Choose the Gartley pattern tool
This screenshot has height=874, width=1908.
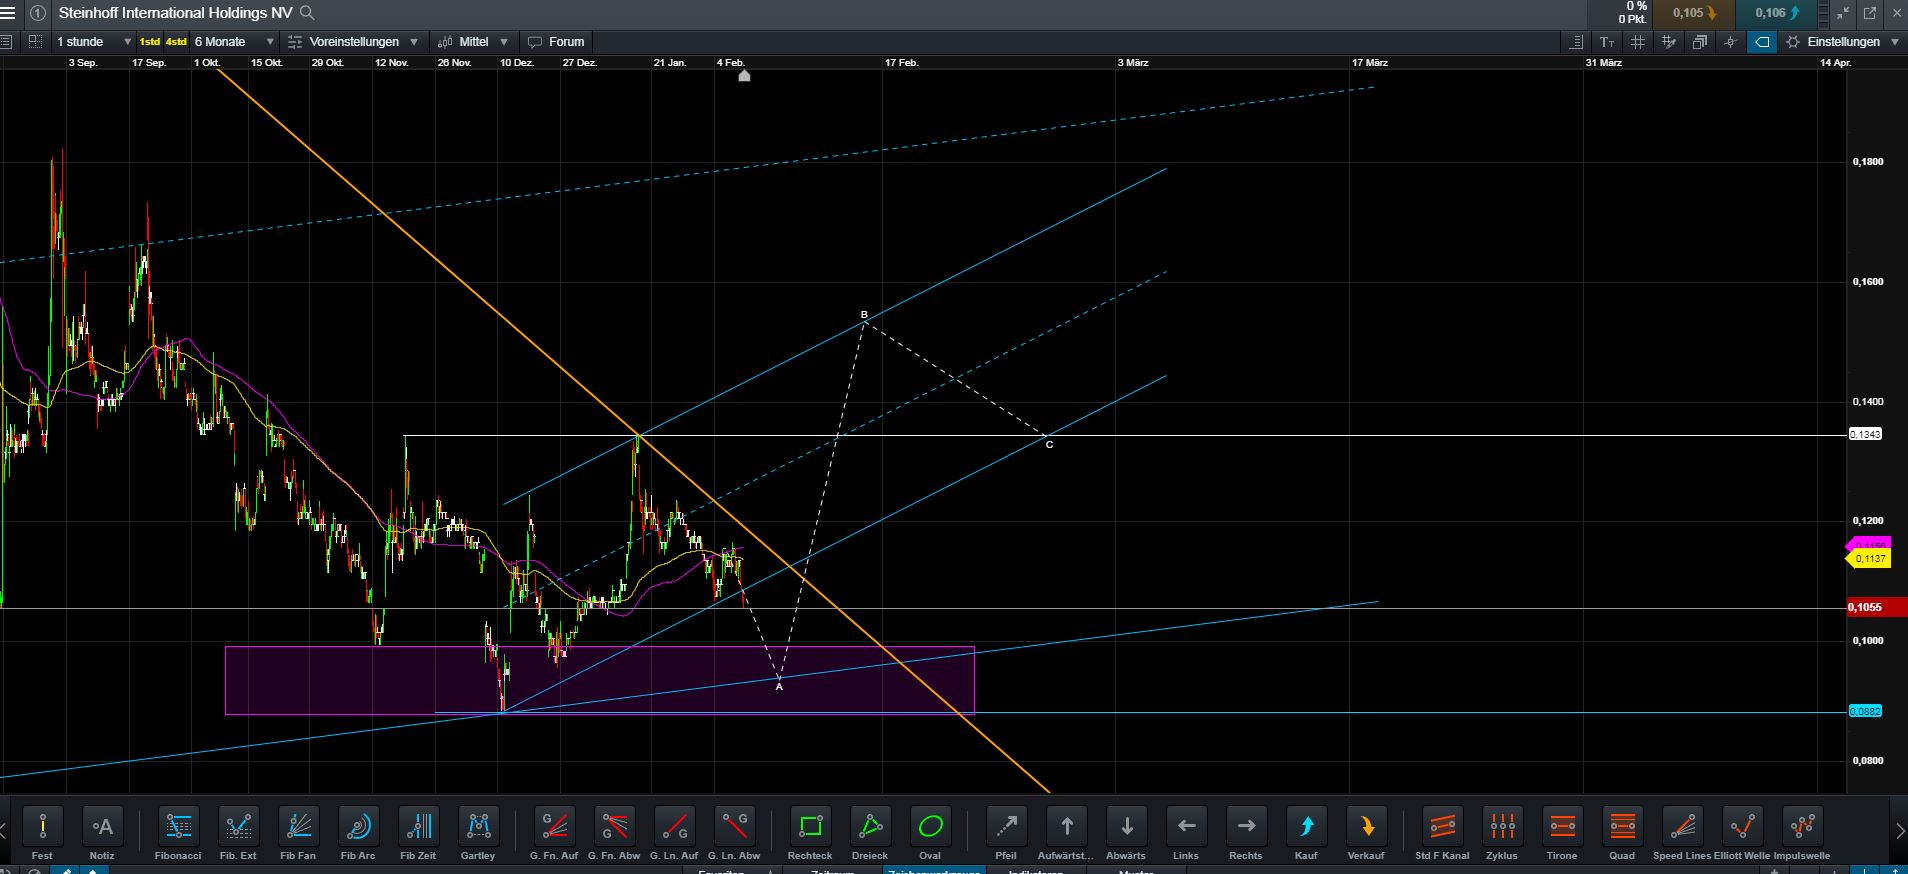tap(478, 827)
